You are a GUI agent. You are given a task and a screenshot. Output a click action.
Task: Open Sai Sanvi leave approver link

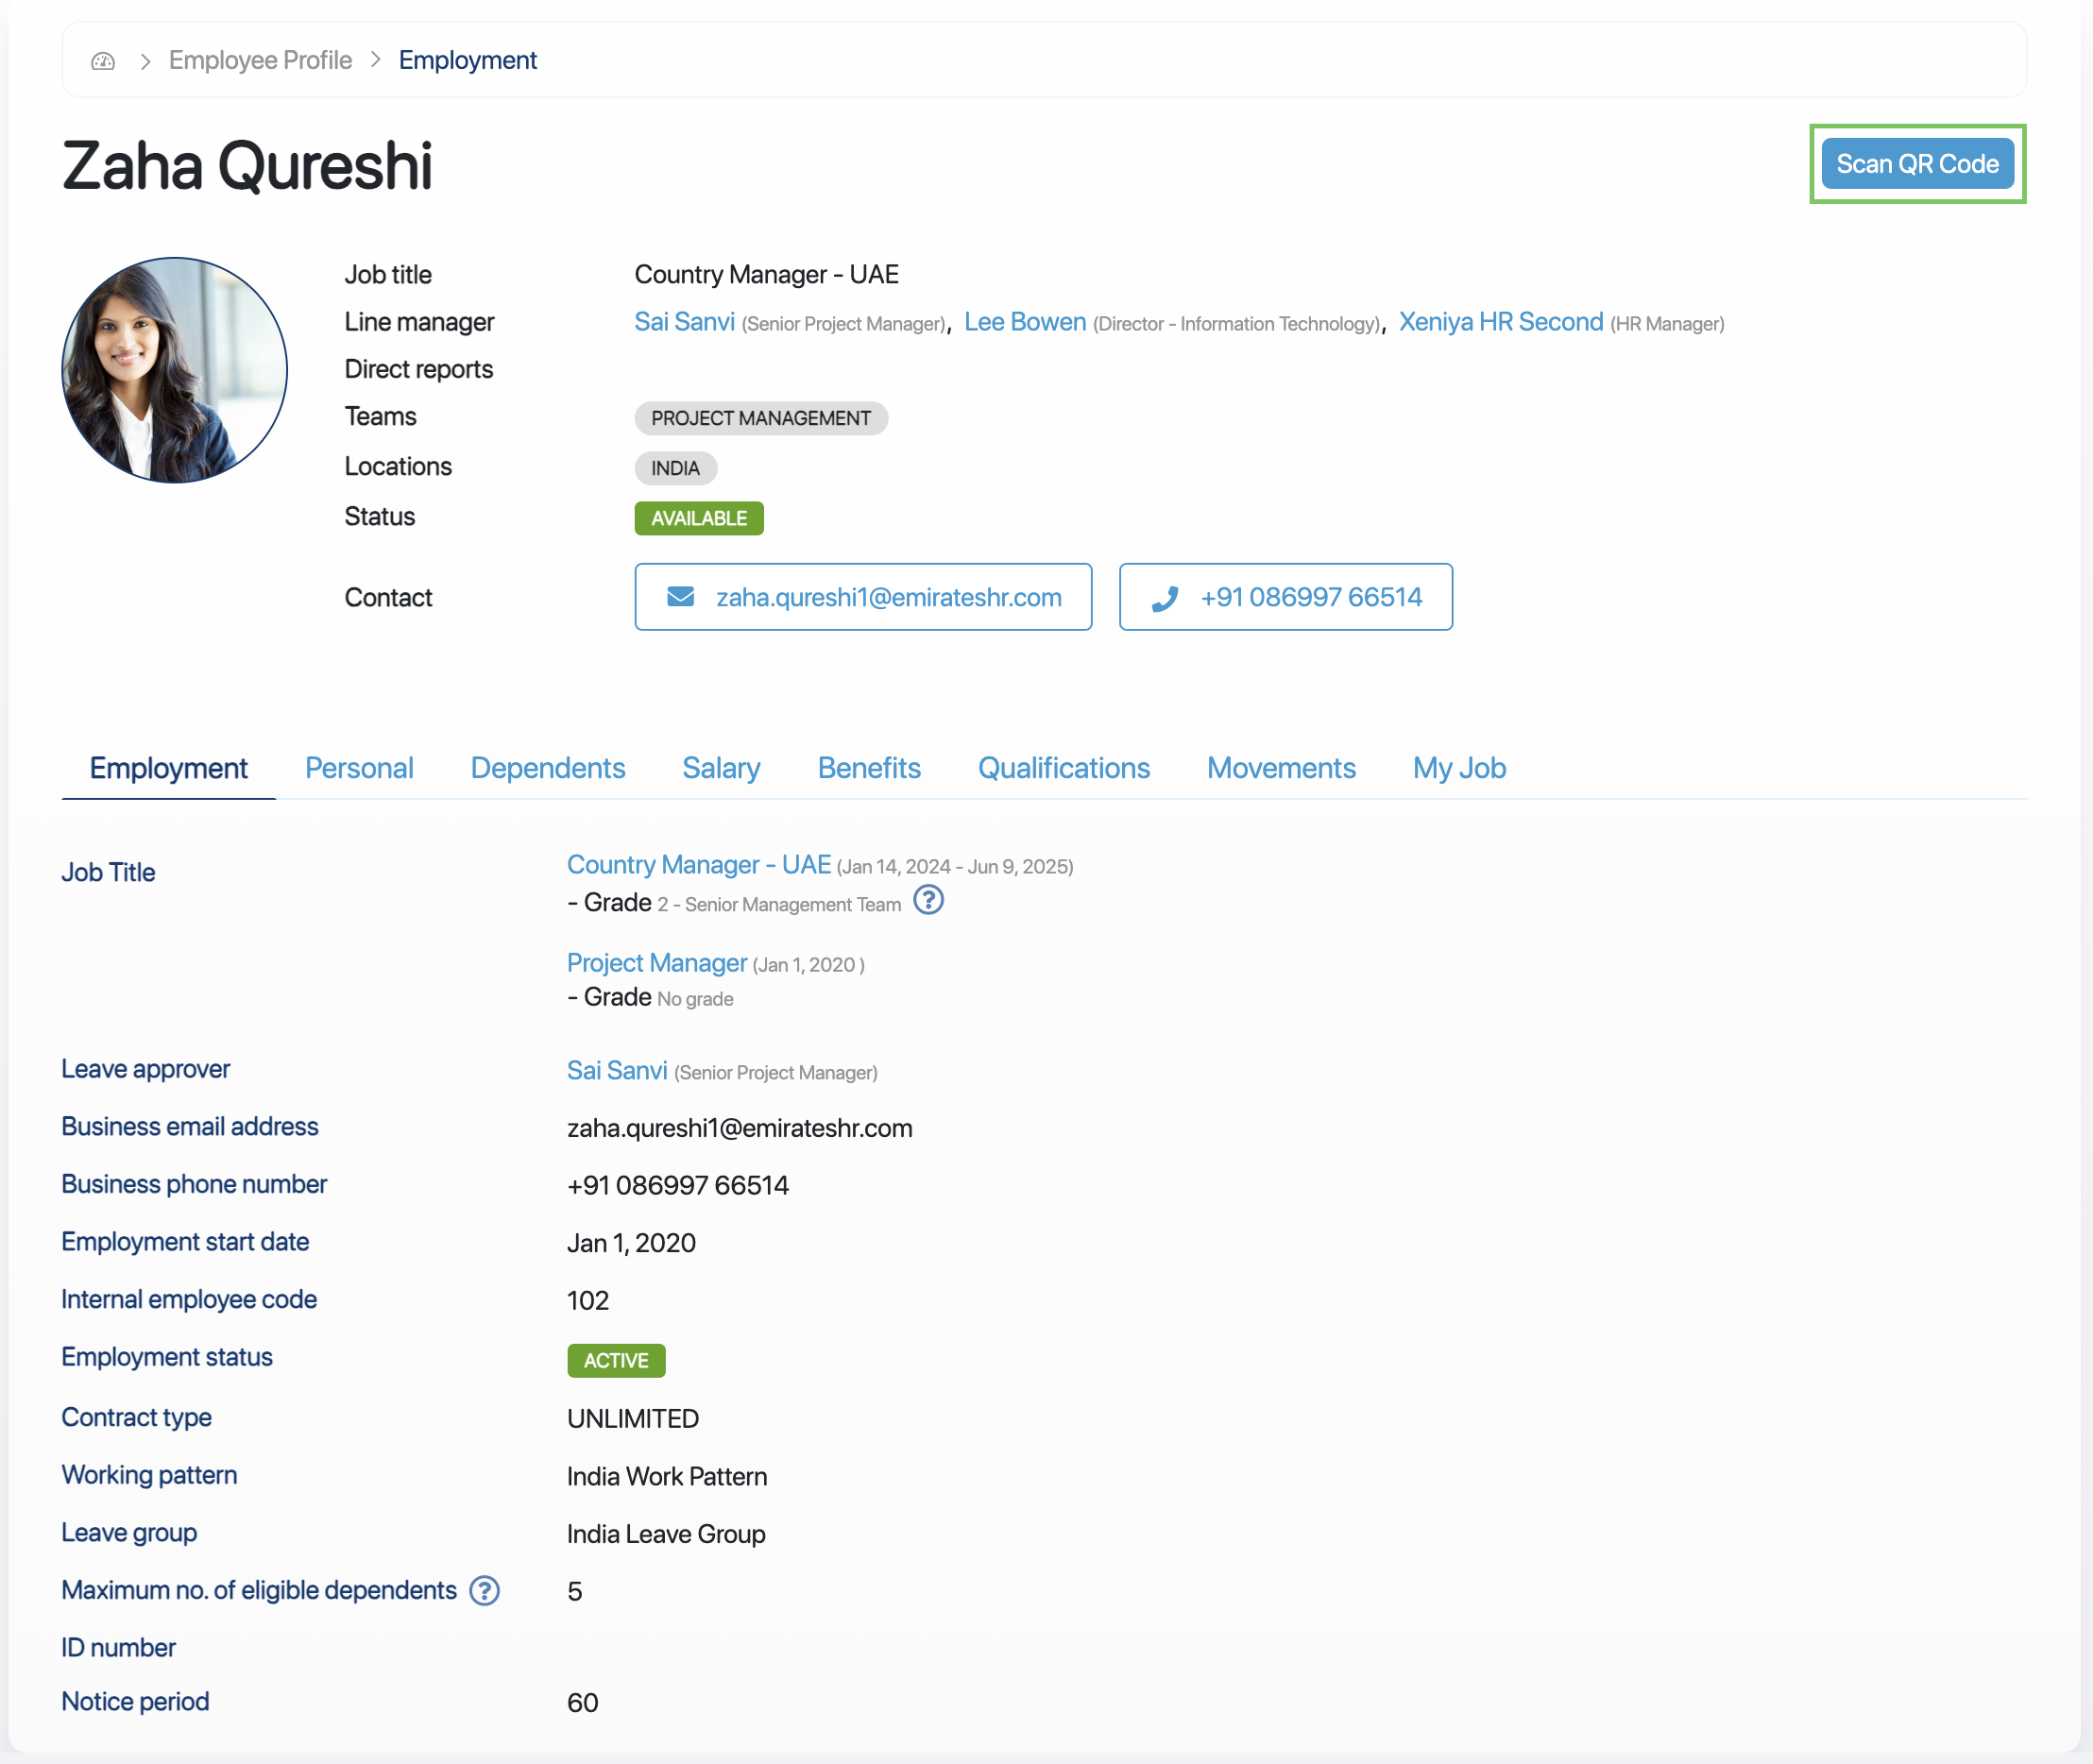click(x=616, y=1070)
